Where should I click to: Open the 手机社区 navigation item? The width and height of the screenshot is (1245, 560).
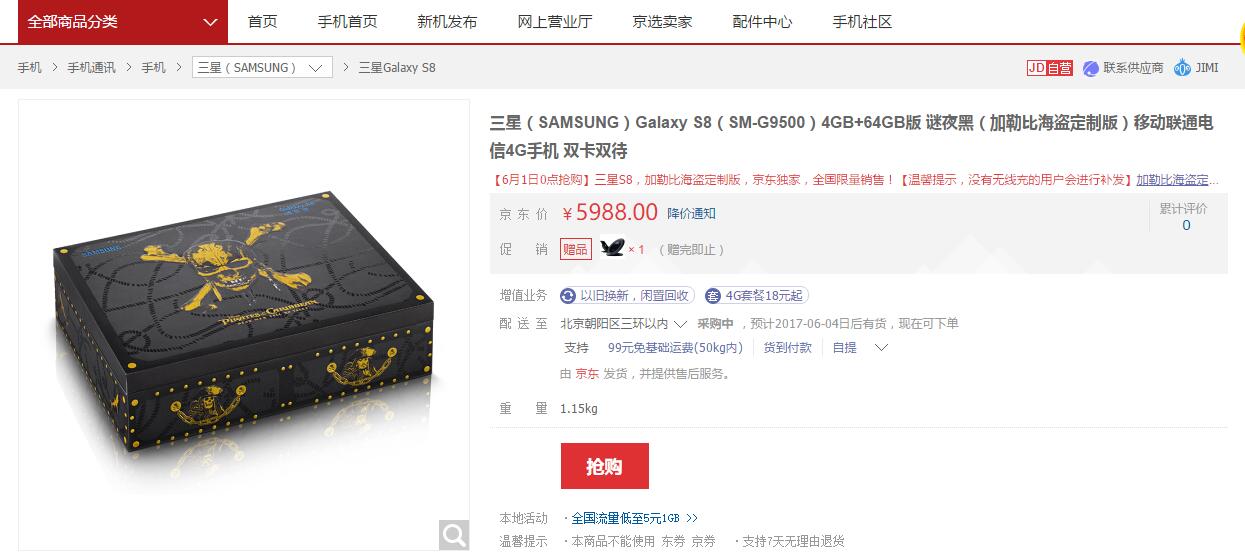(x=862, y=22)
